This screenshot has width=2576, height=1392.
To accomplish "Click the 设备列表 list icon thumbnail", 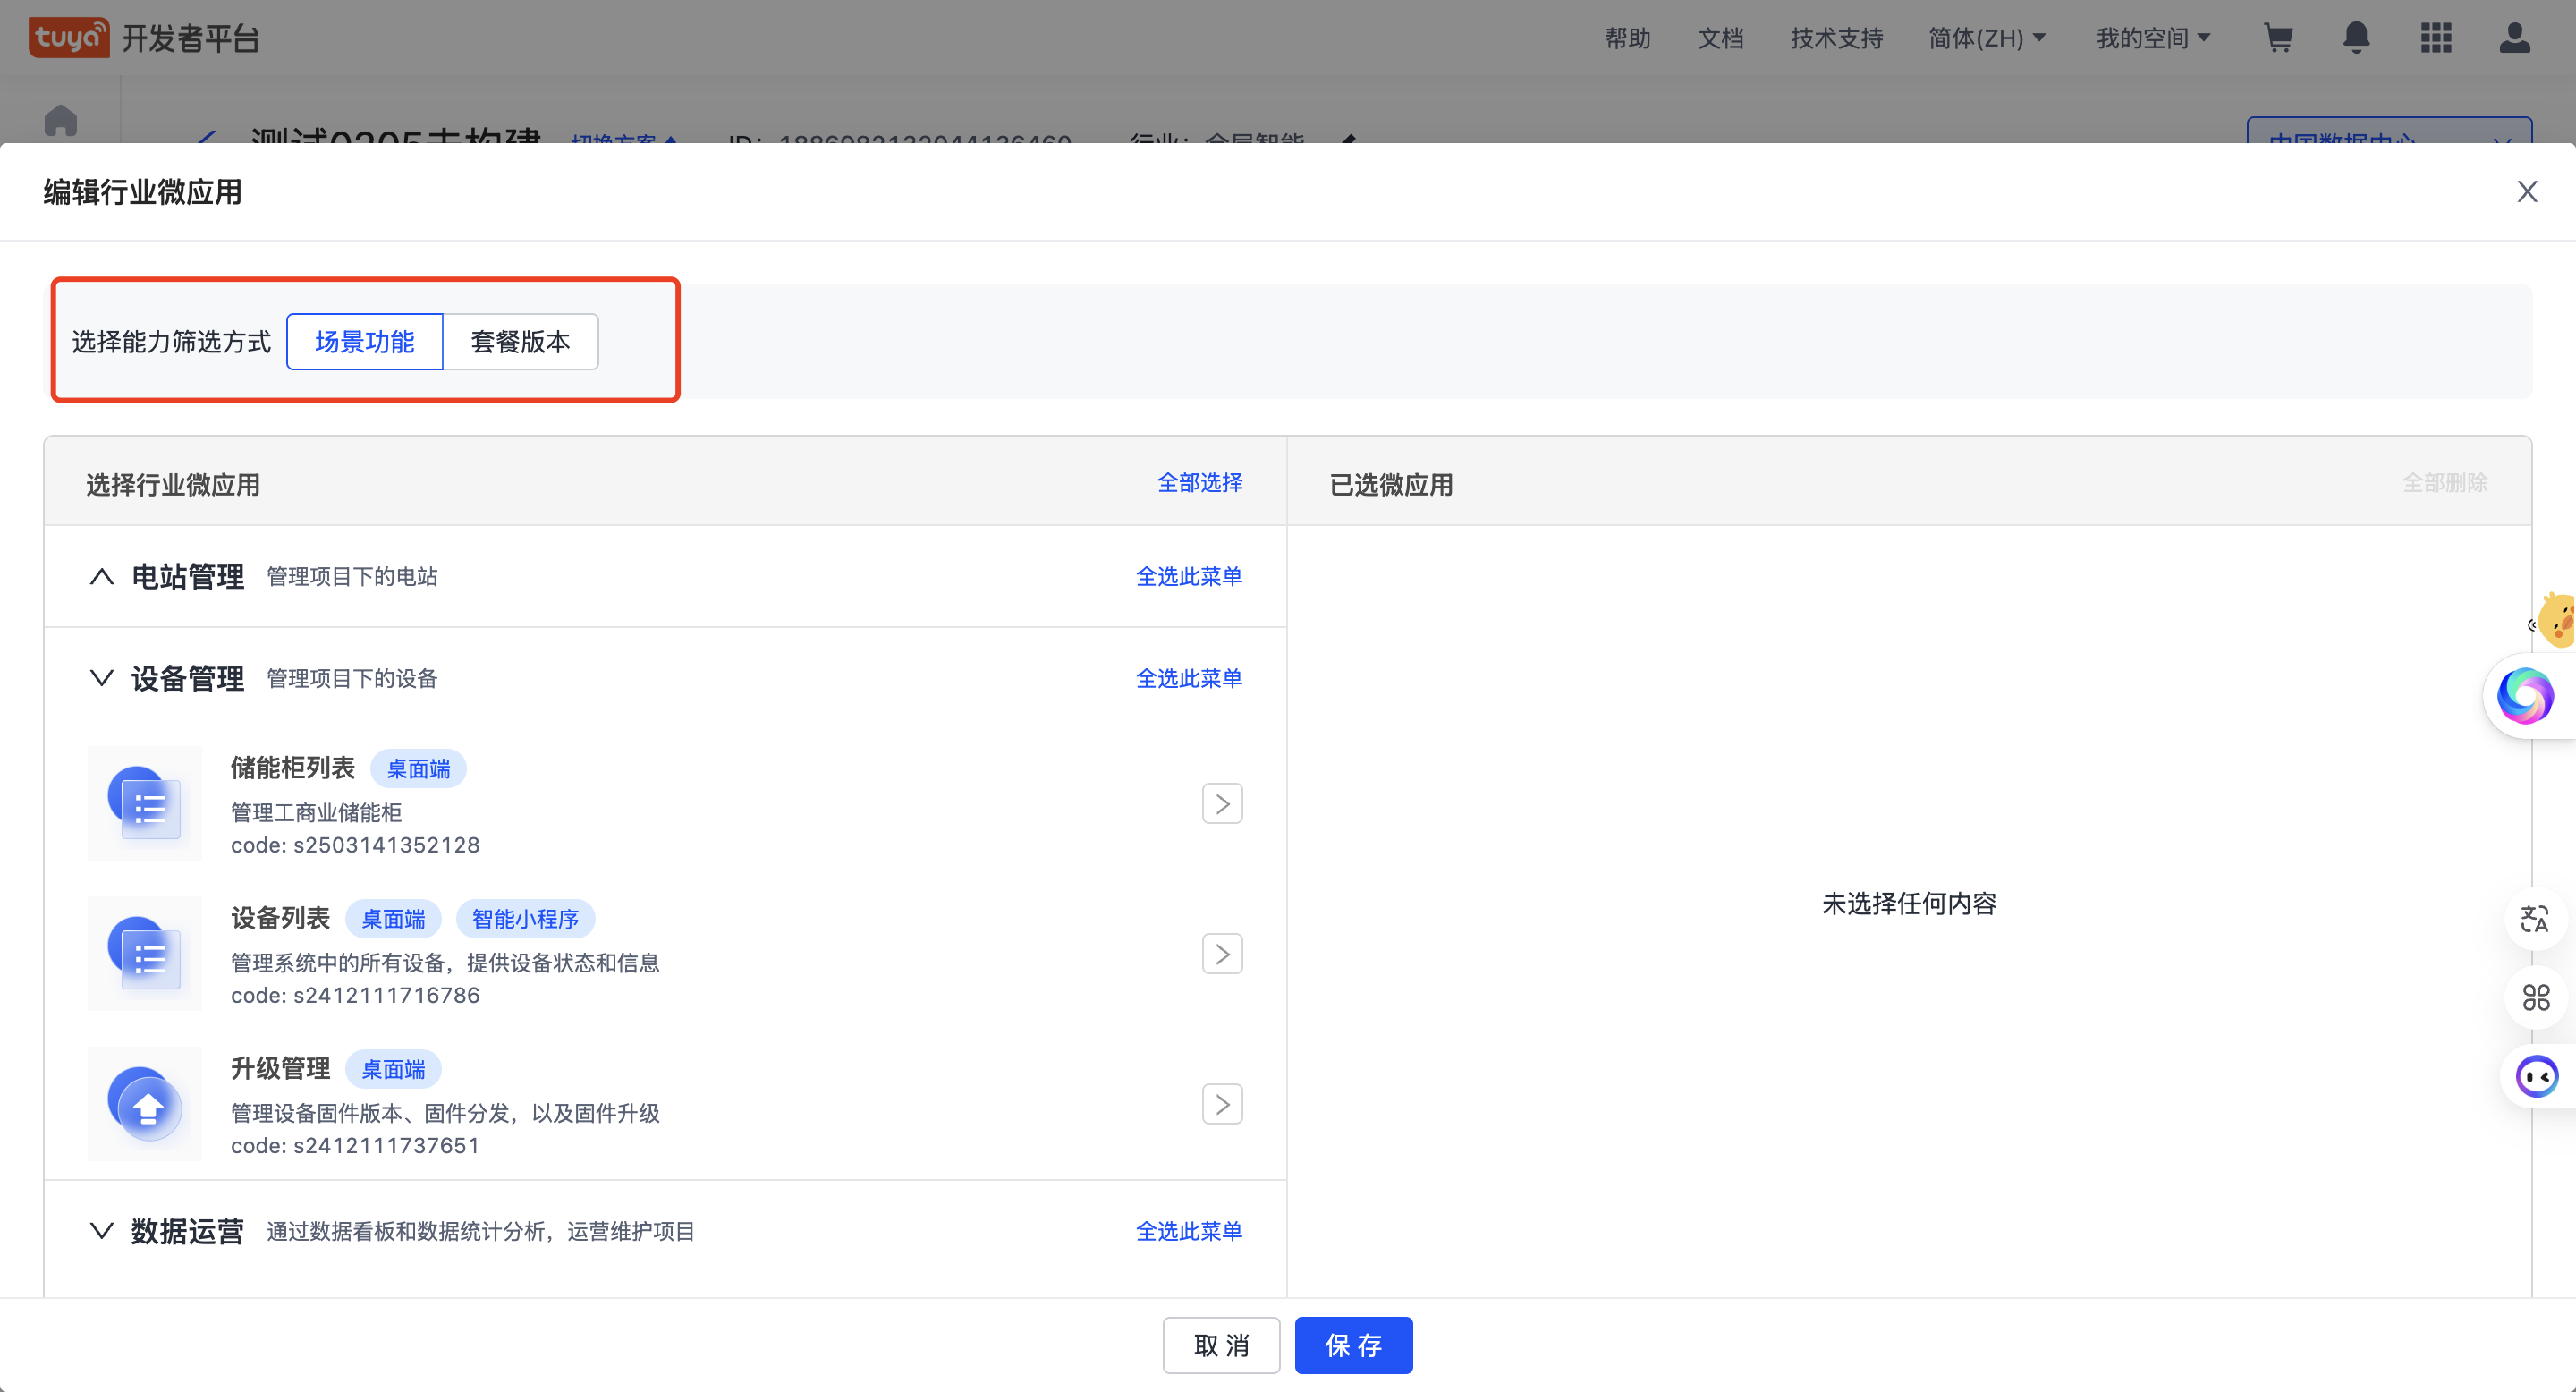I will pos(145,953).
